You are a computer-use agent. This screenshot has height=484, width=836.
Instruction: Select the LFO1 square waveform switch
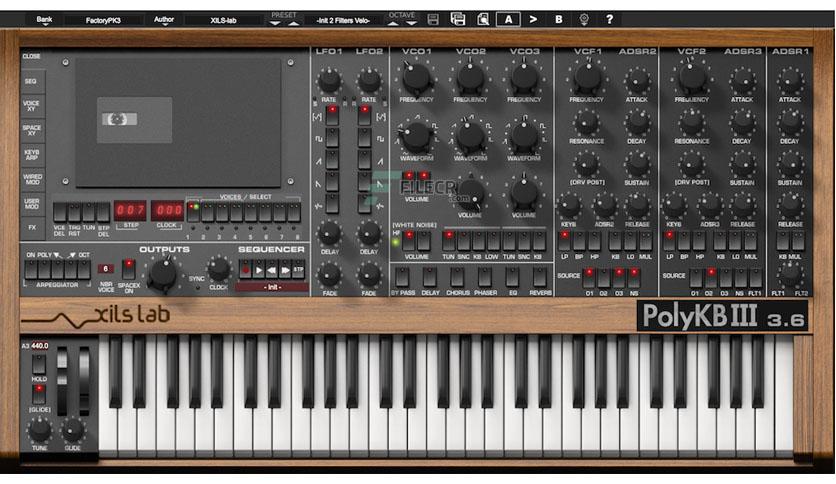332,138
